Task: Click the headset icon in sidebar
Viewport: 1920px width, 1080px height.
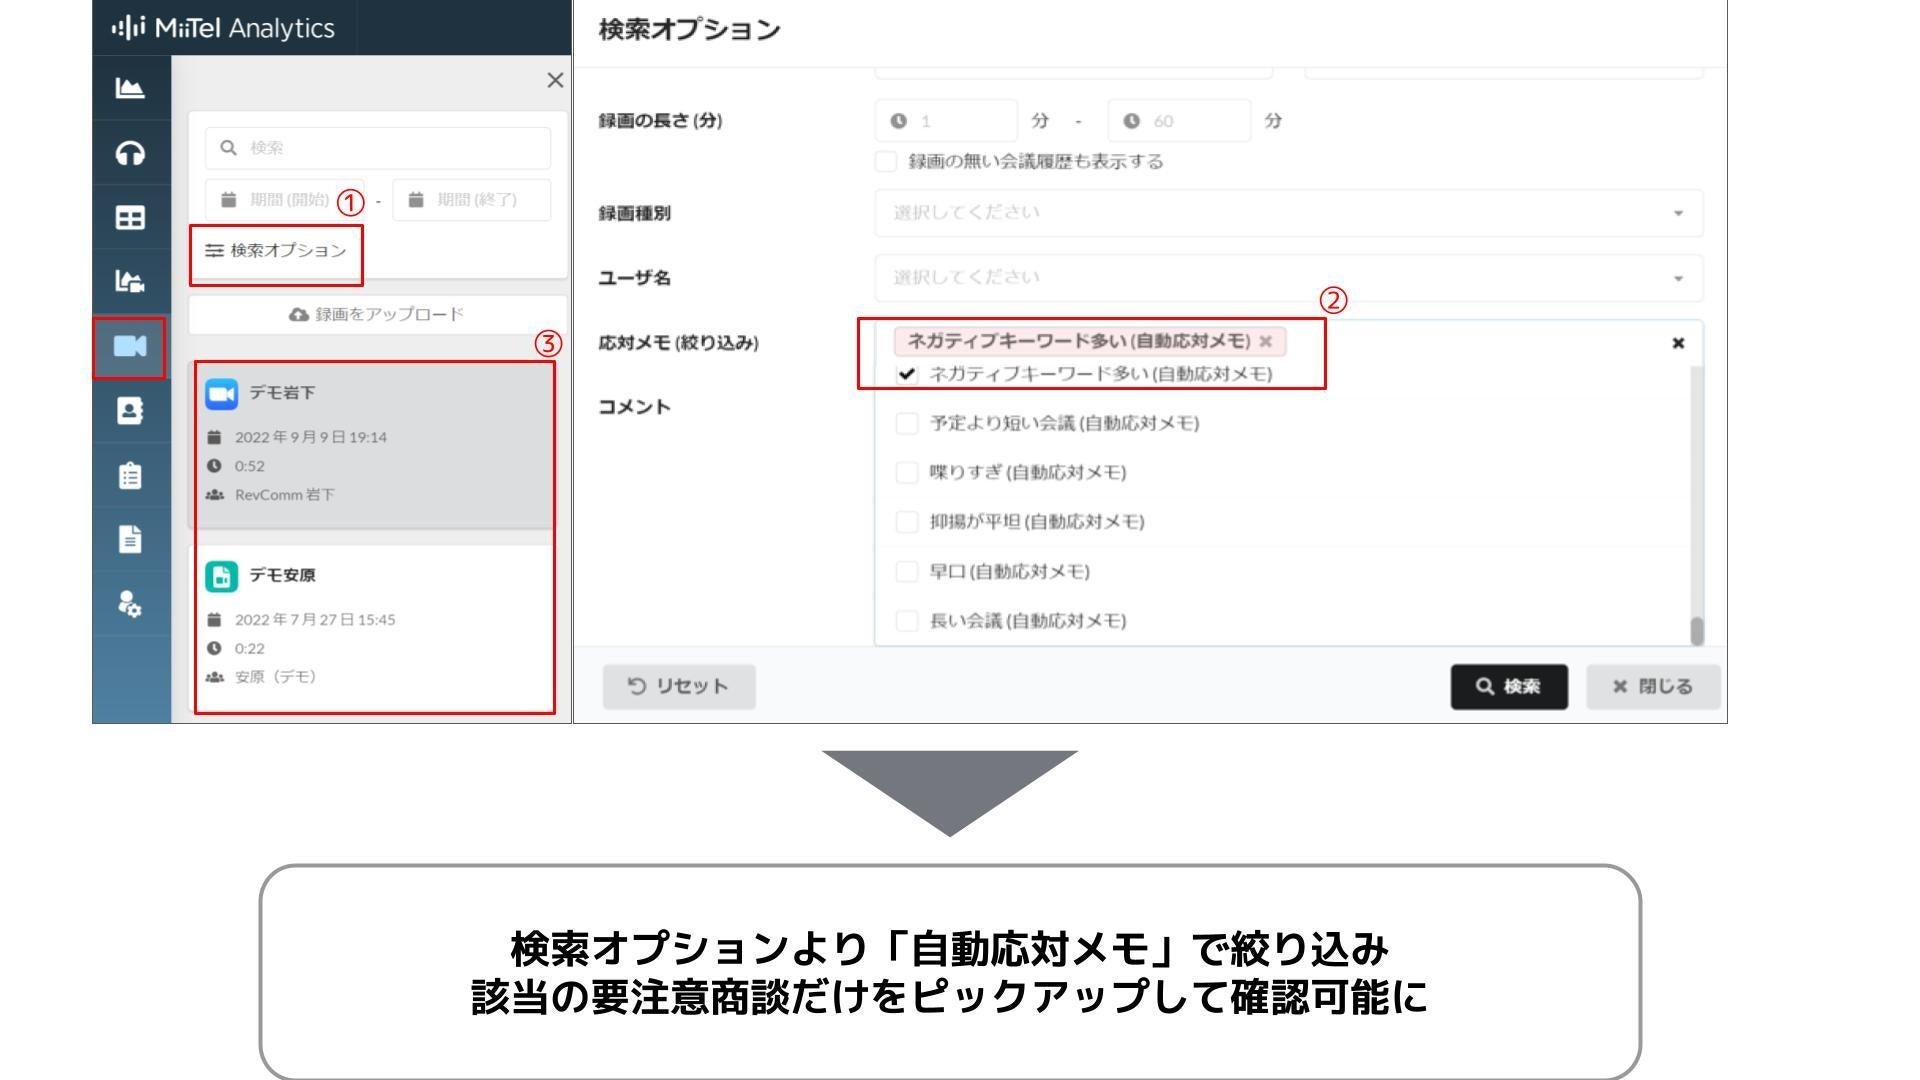Action: point(130,153)
